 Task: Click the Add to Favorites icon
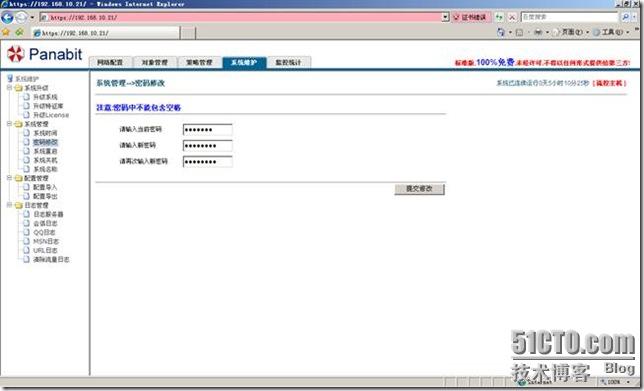(x=19, y=32)
